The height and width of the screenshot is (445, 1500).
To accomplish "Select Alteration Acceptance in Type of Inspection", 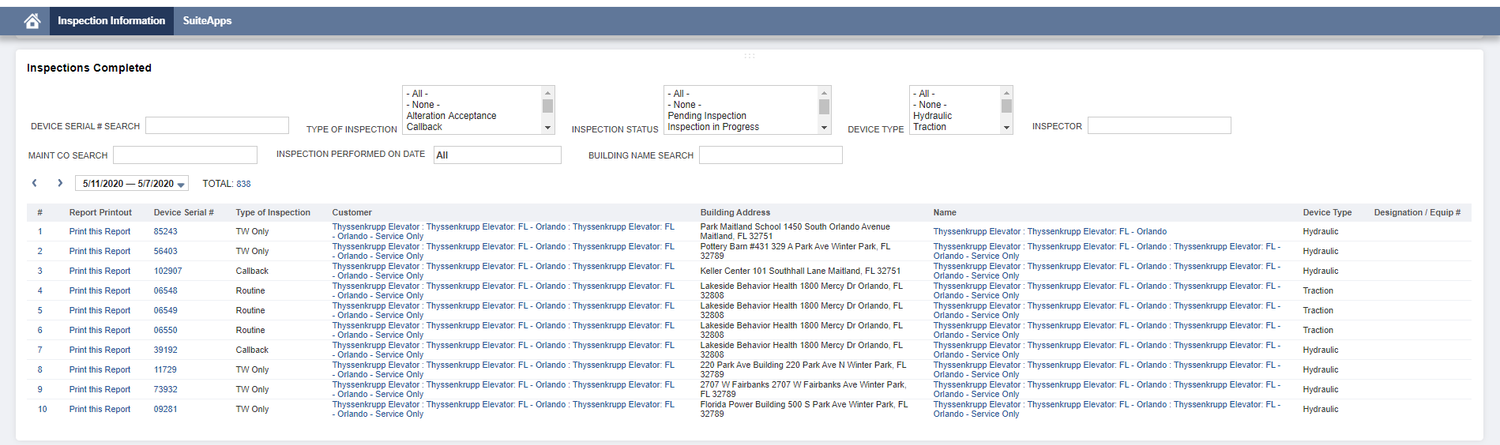I will coord(451,116).
